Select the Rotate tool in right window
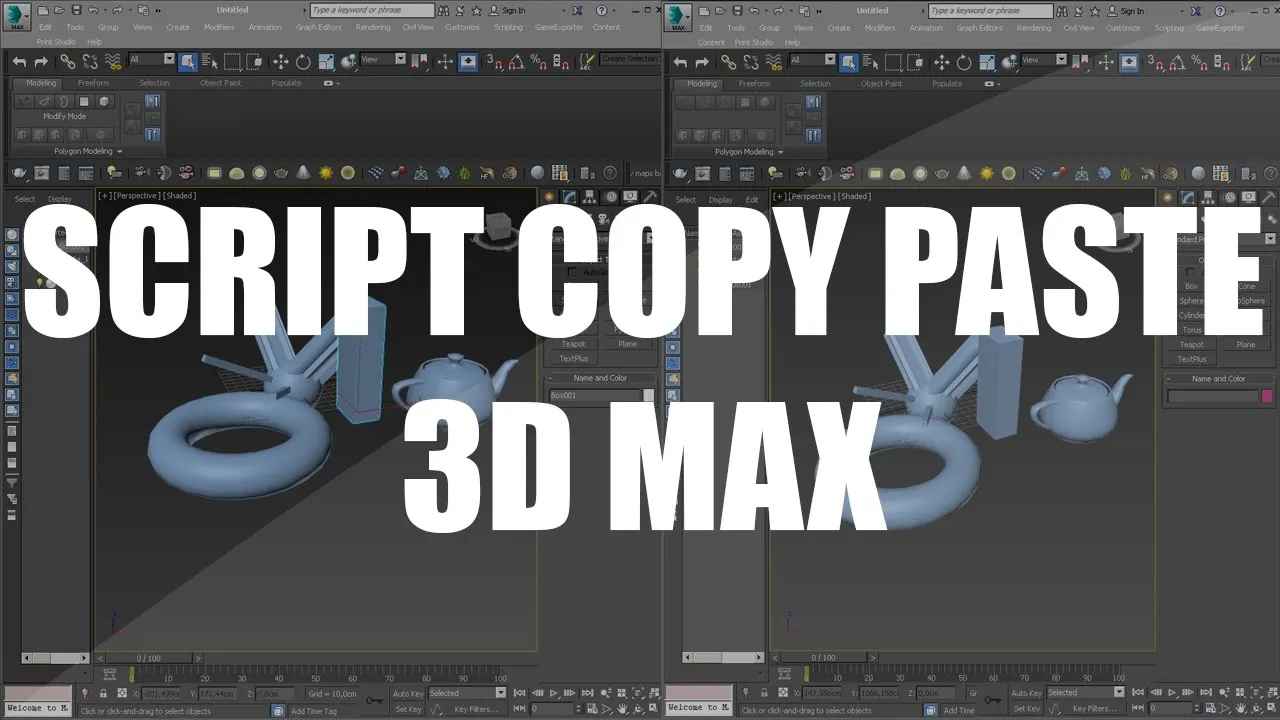This screenshot has width=1280, height=720. (x=964, y=62)
